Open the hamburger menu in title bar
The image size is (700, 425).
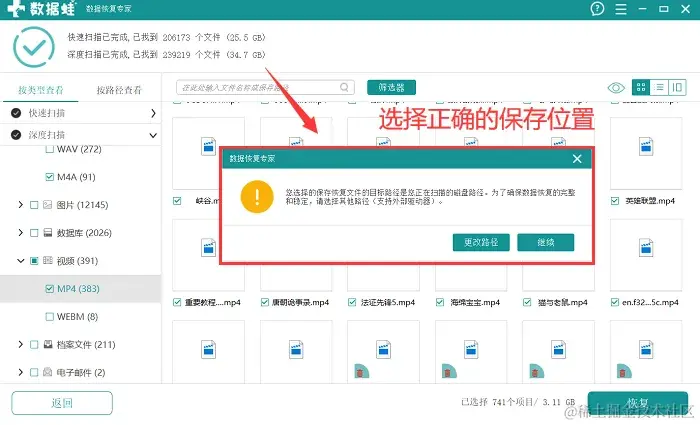(x=621, y=9)
